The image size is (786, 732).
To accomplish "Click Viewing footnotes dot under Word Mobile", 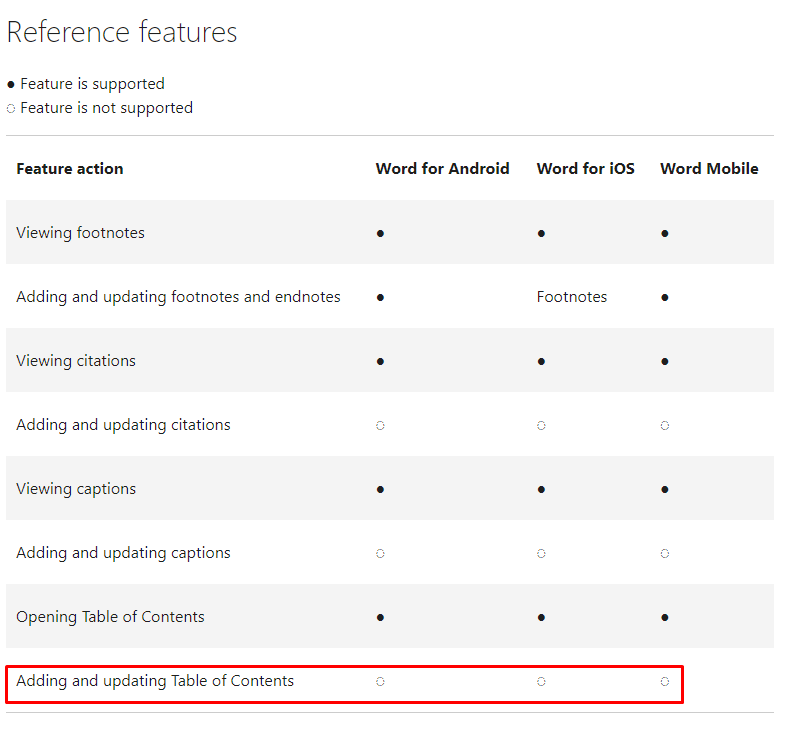I will point(665,234).
